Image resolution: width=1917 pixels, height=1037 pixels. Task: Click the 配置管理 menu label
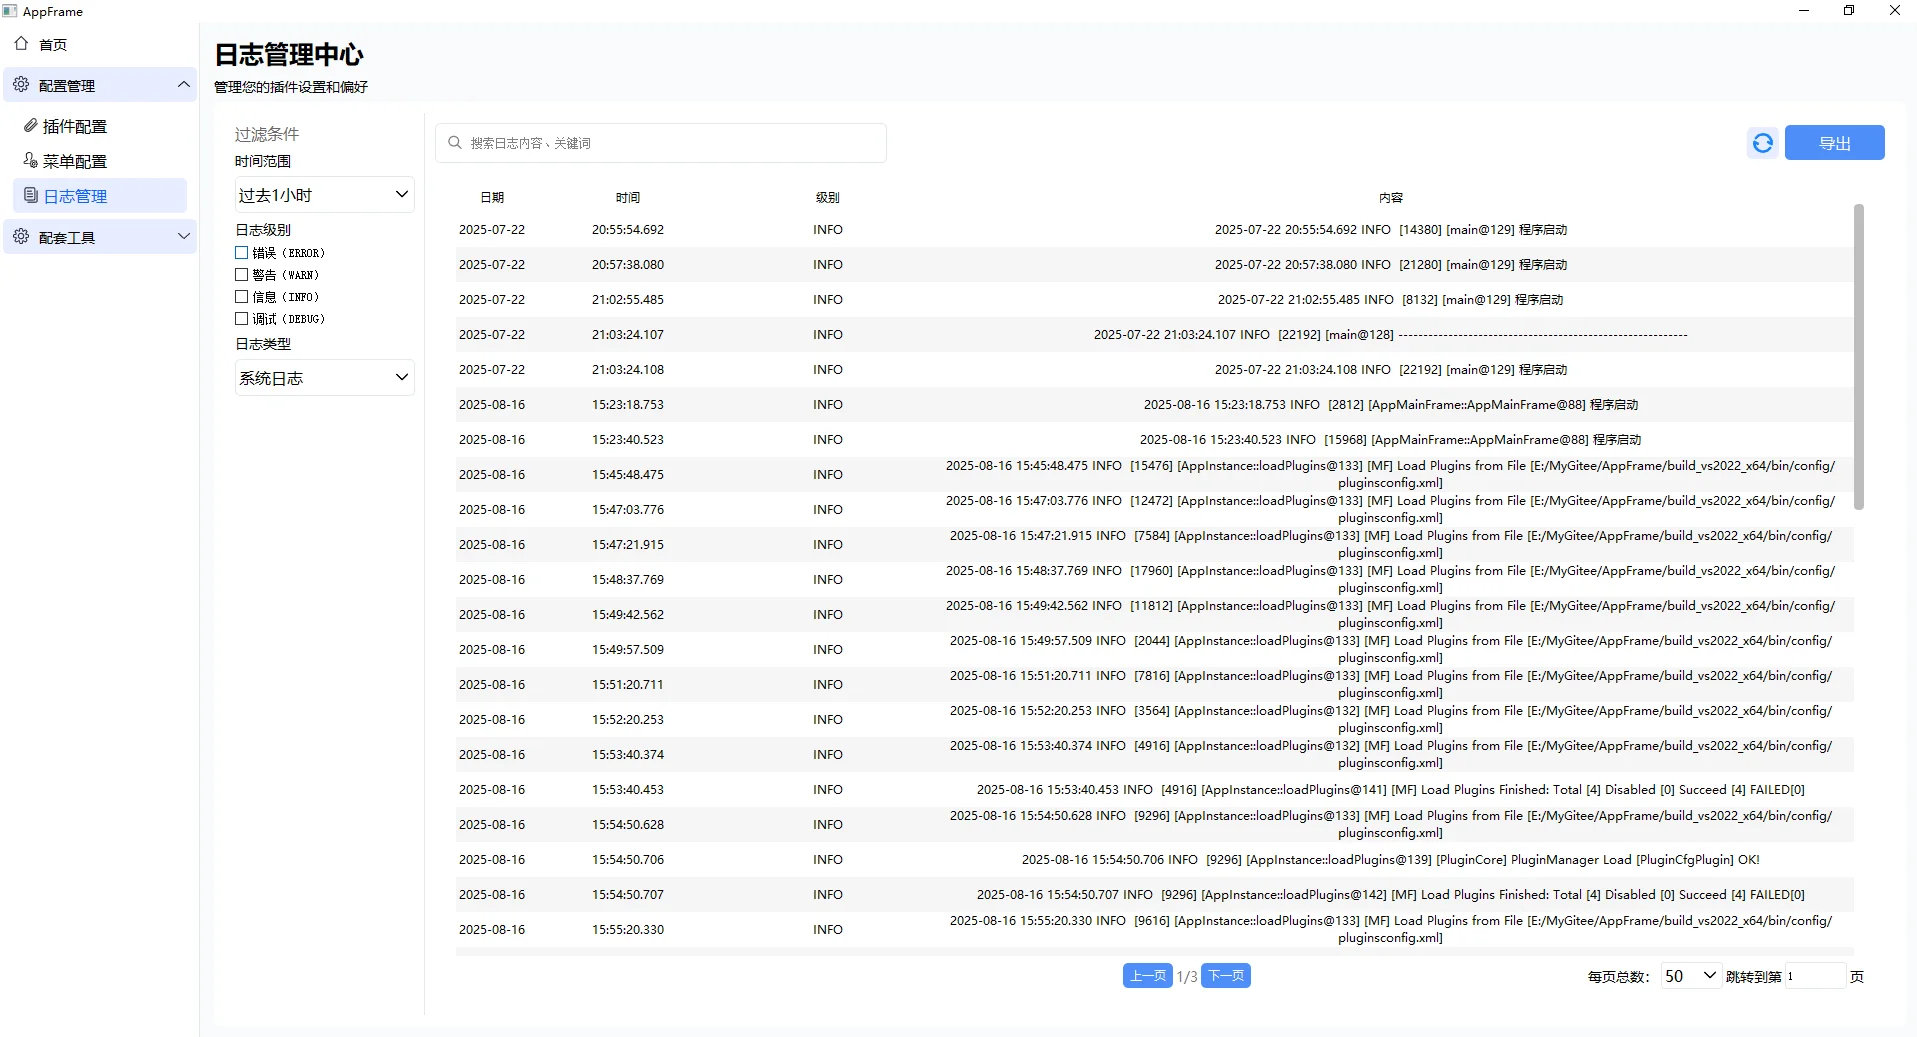(x=67, y=86)
